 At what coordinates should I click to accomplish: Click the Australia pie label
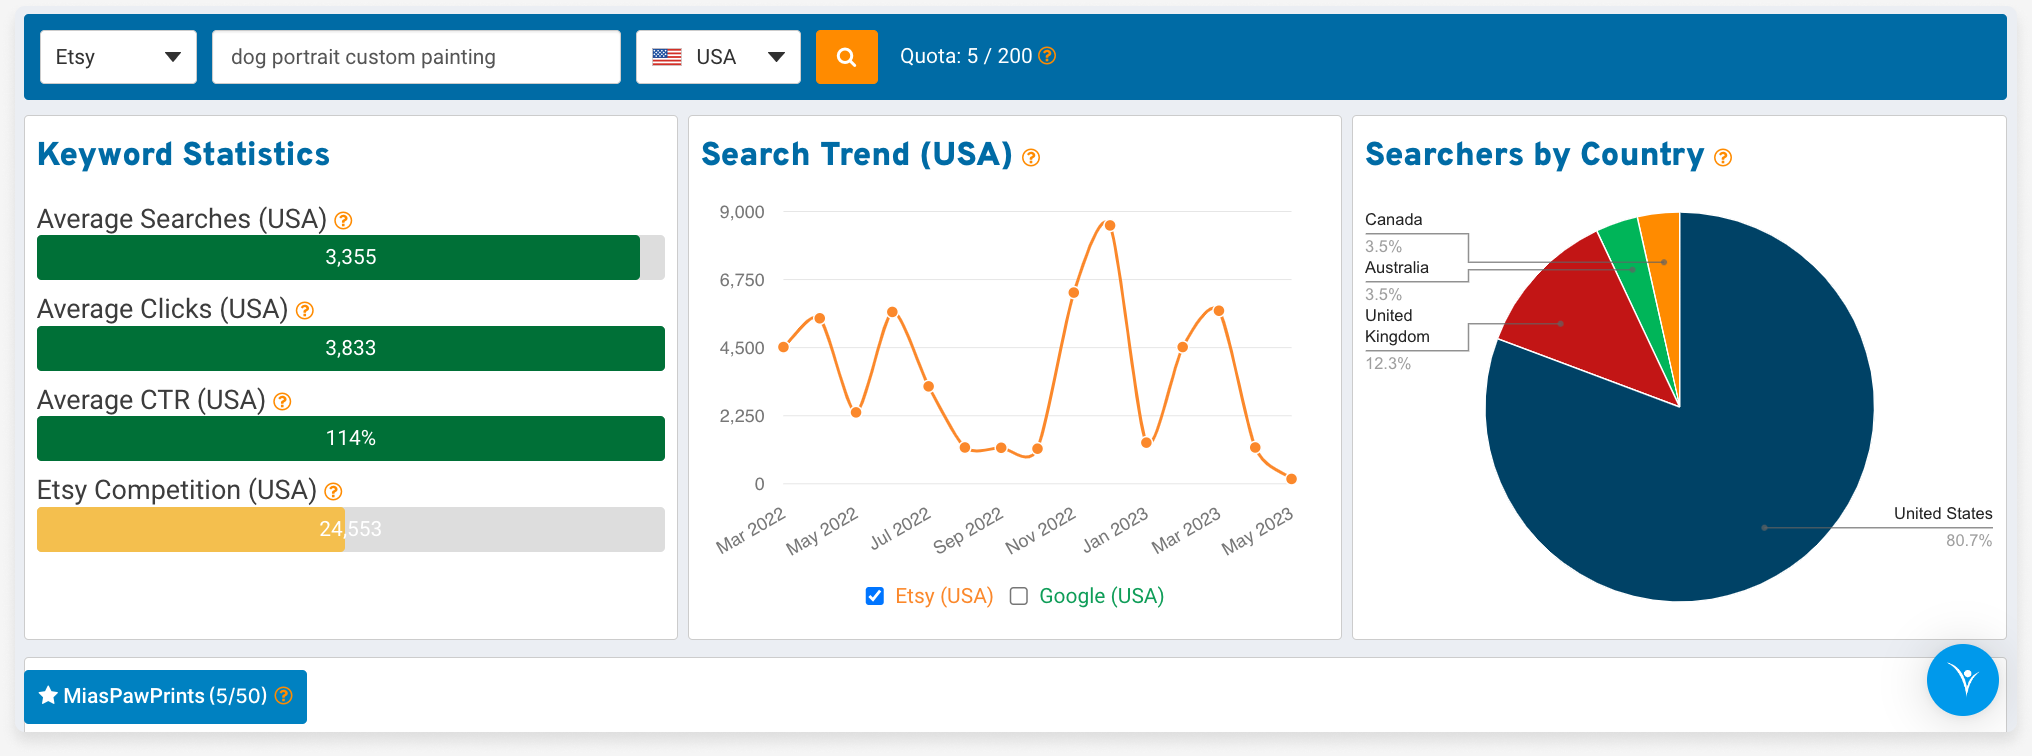(x=1397, y=267)
